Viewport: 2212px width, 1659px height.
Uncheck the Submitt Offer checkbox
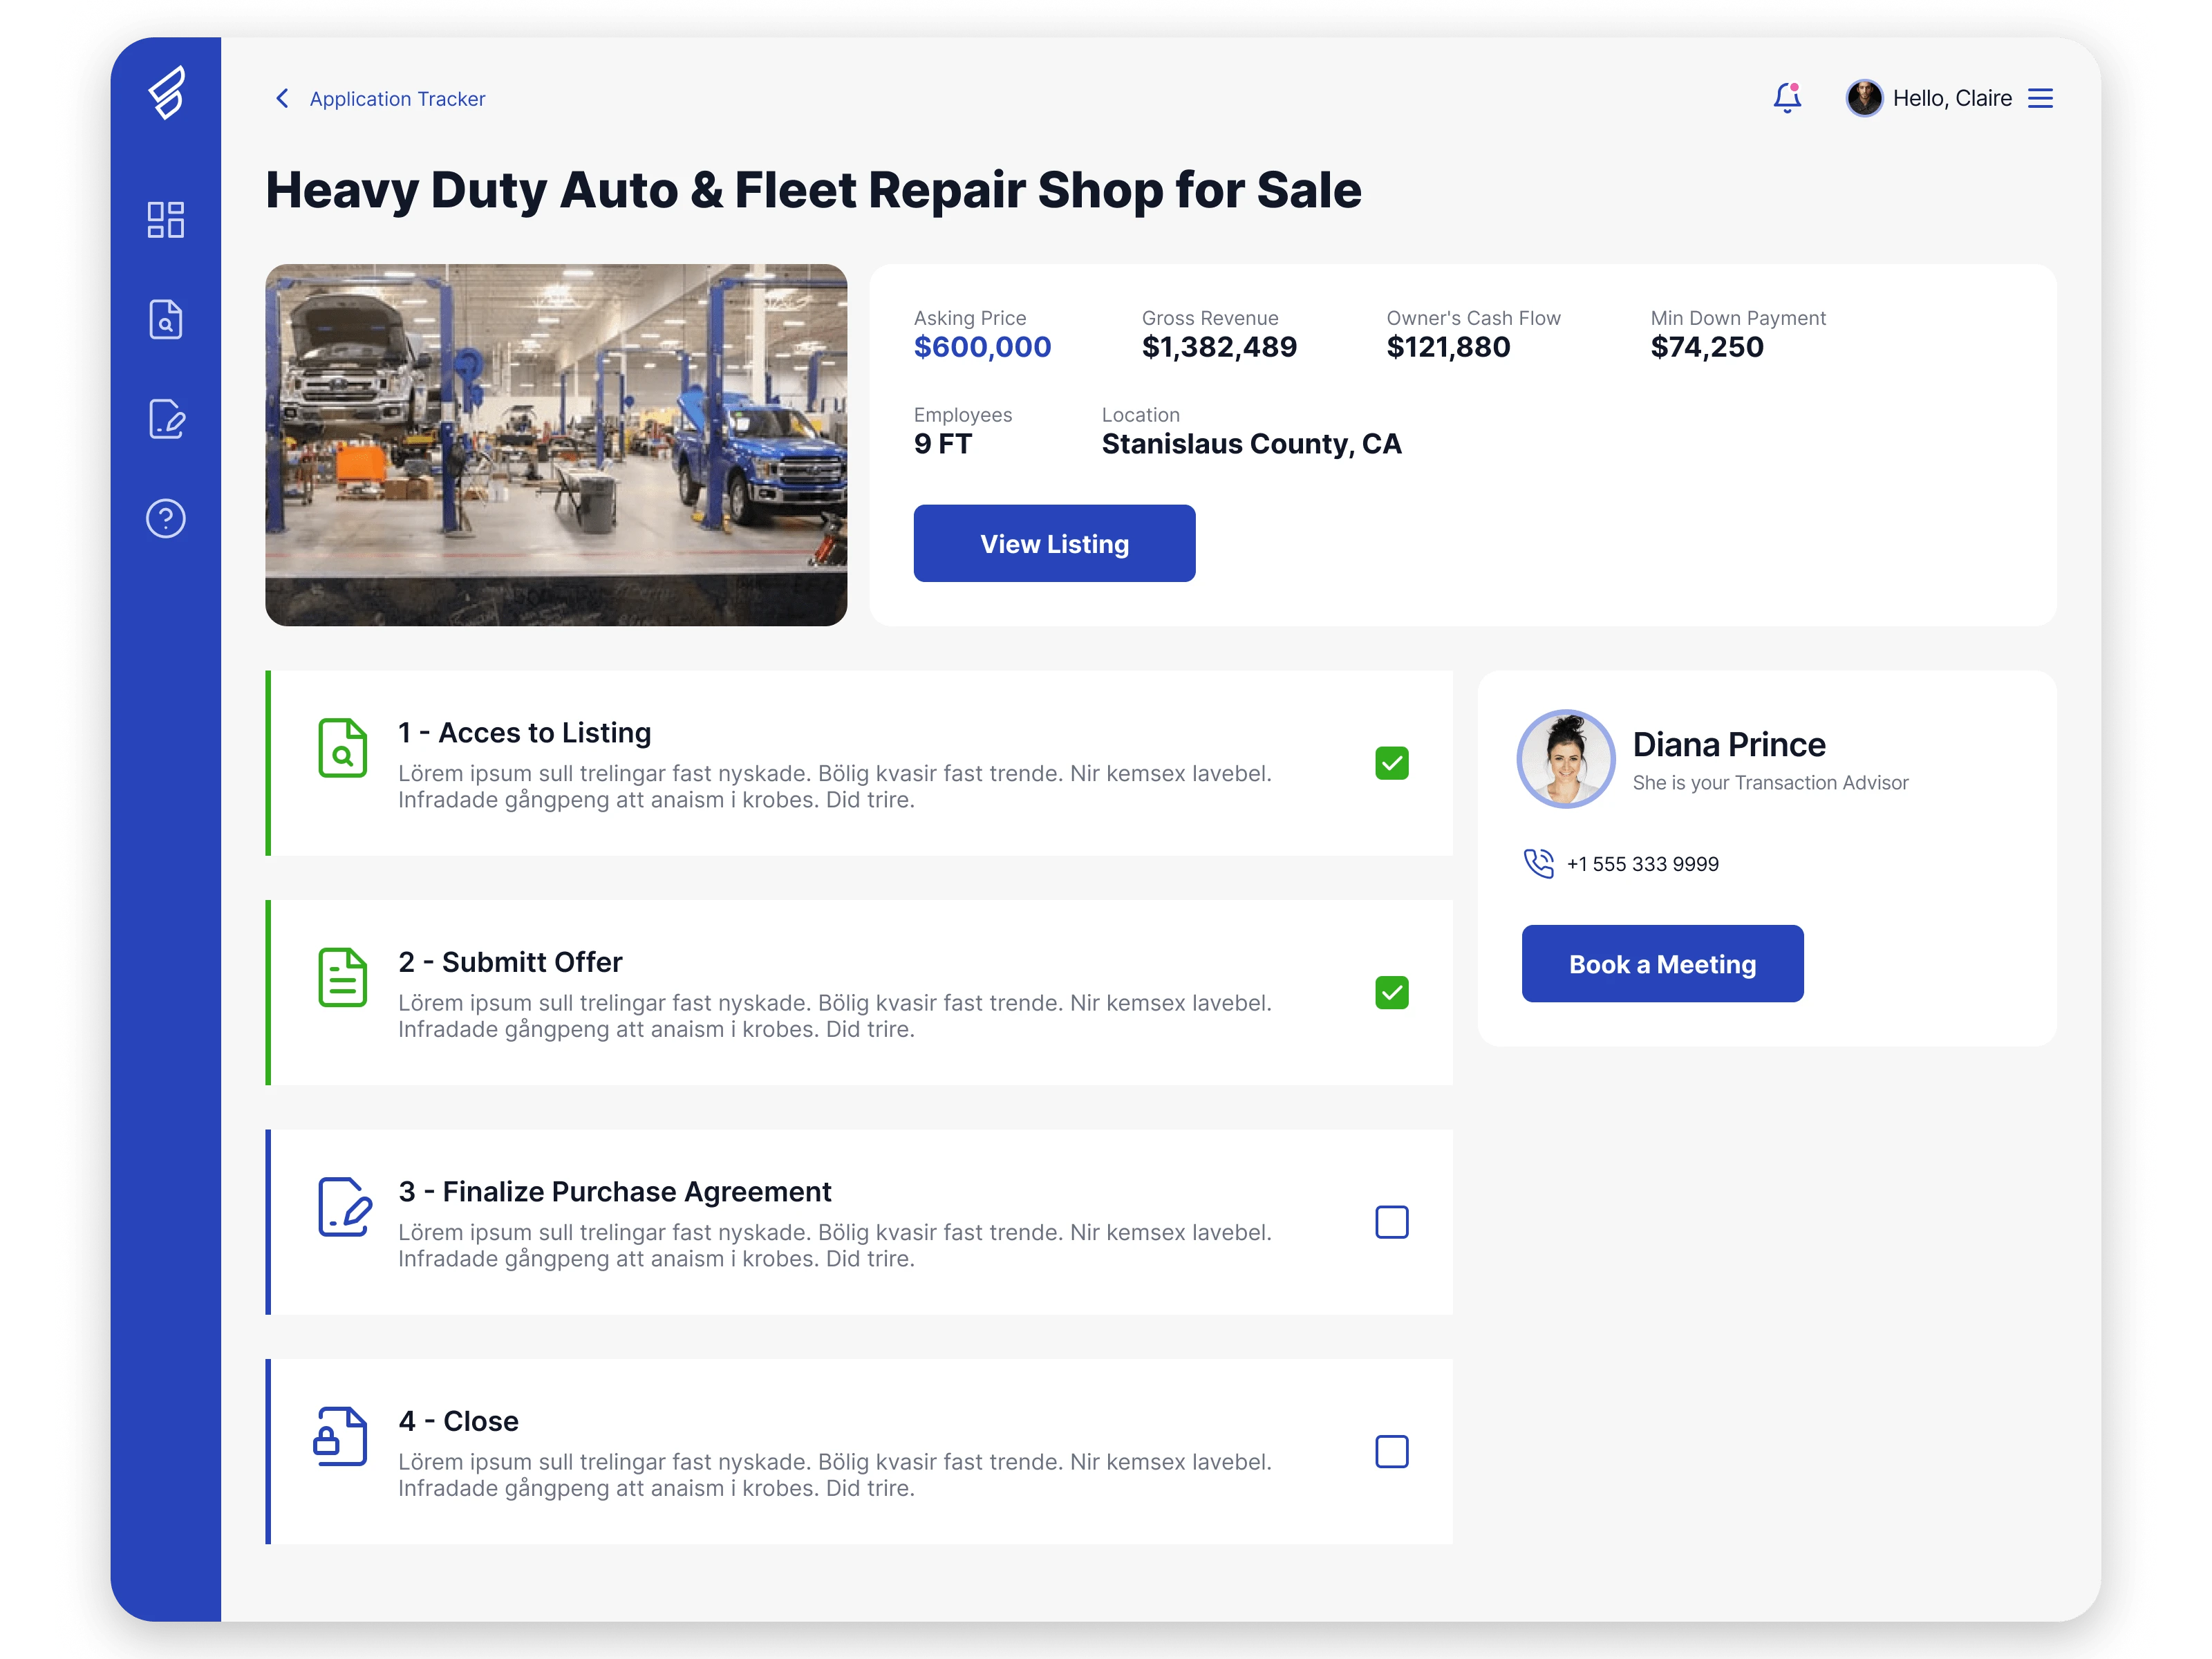[x=1391, y=993]
